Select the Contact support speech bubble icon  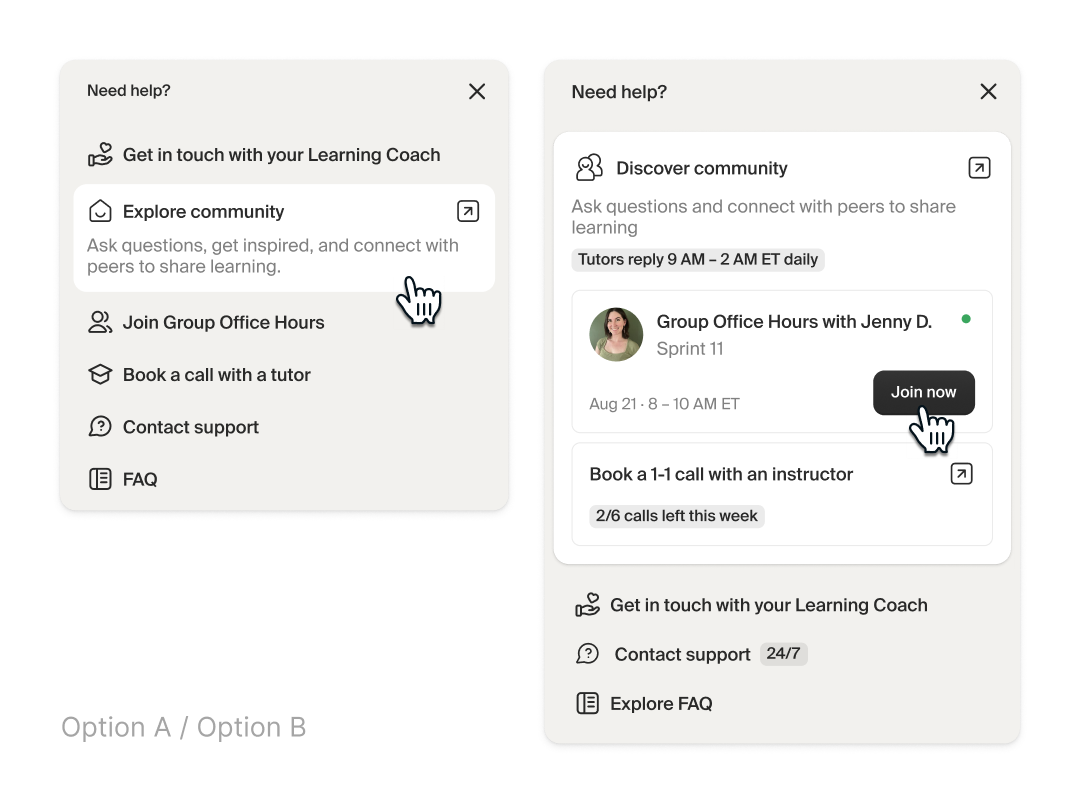point(100,426)
